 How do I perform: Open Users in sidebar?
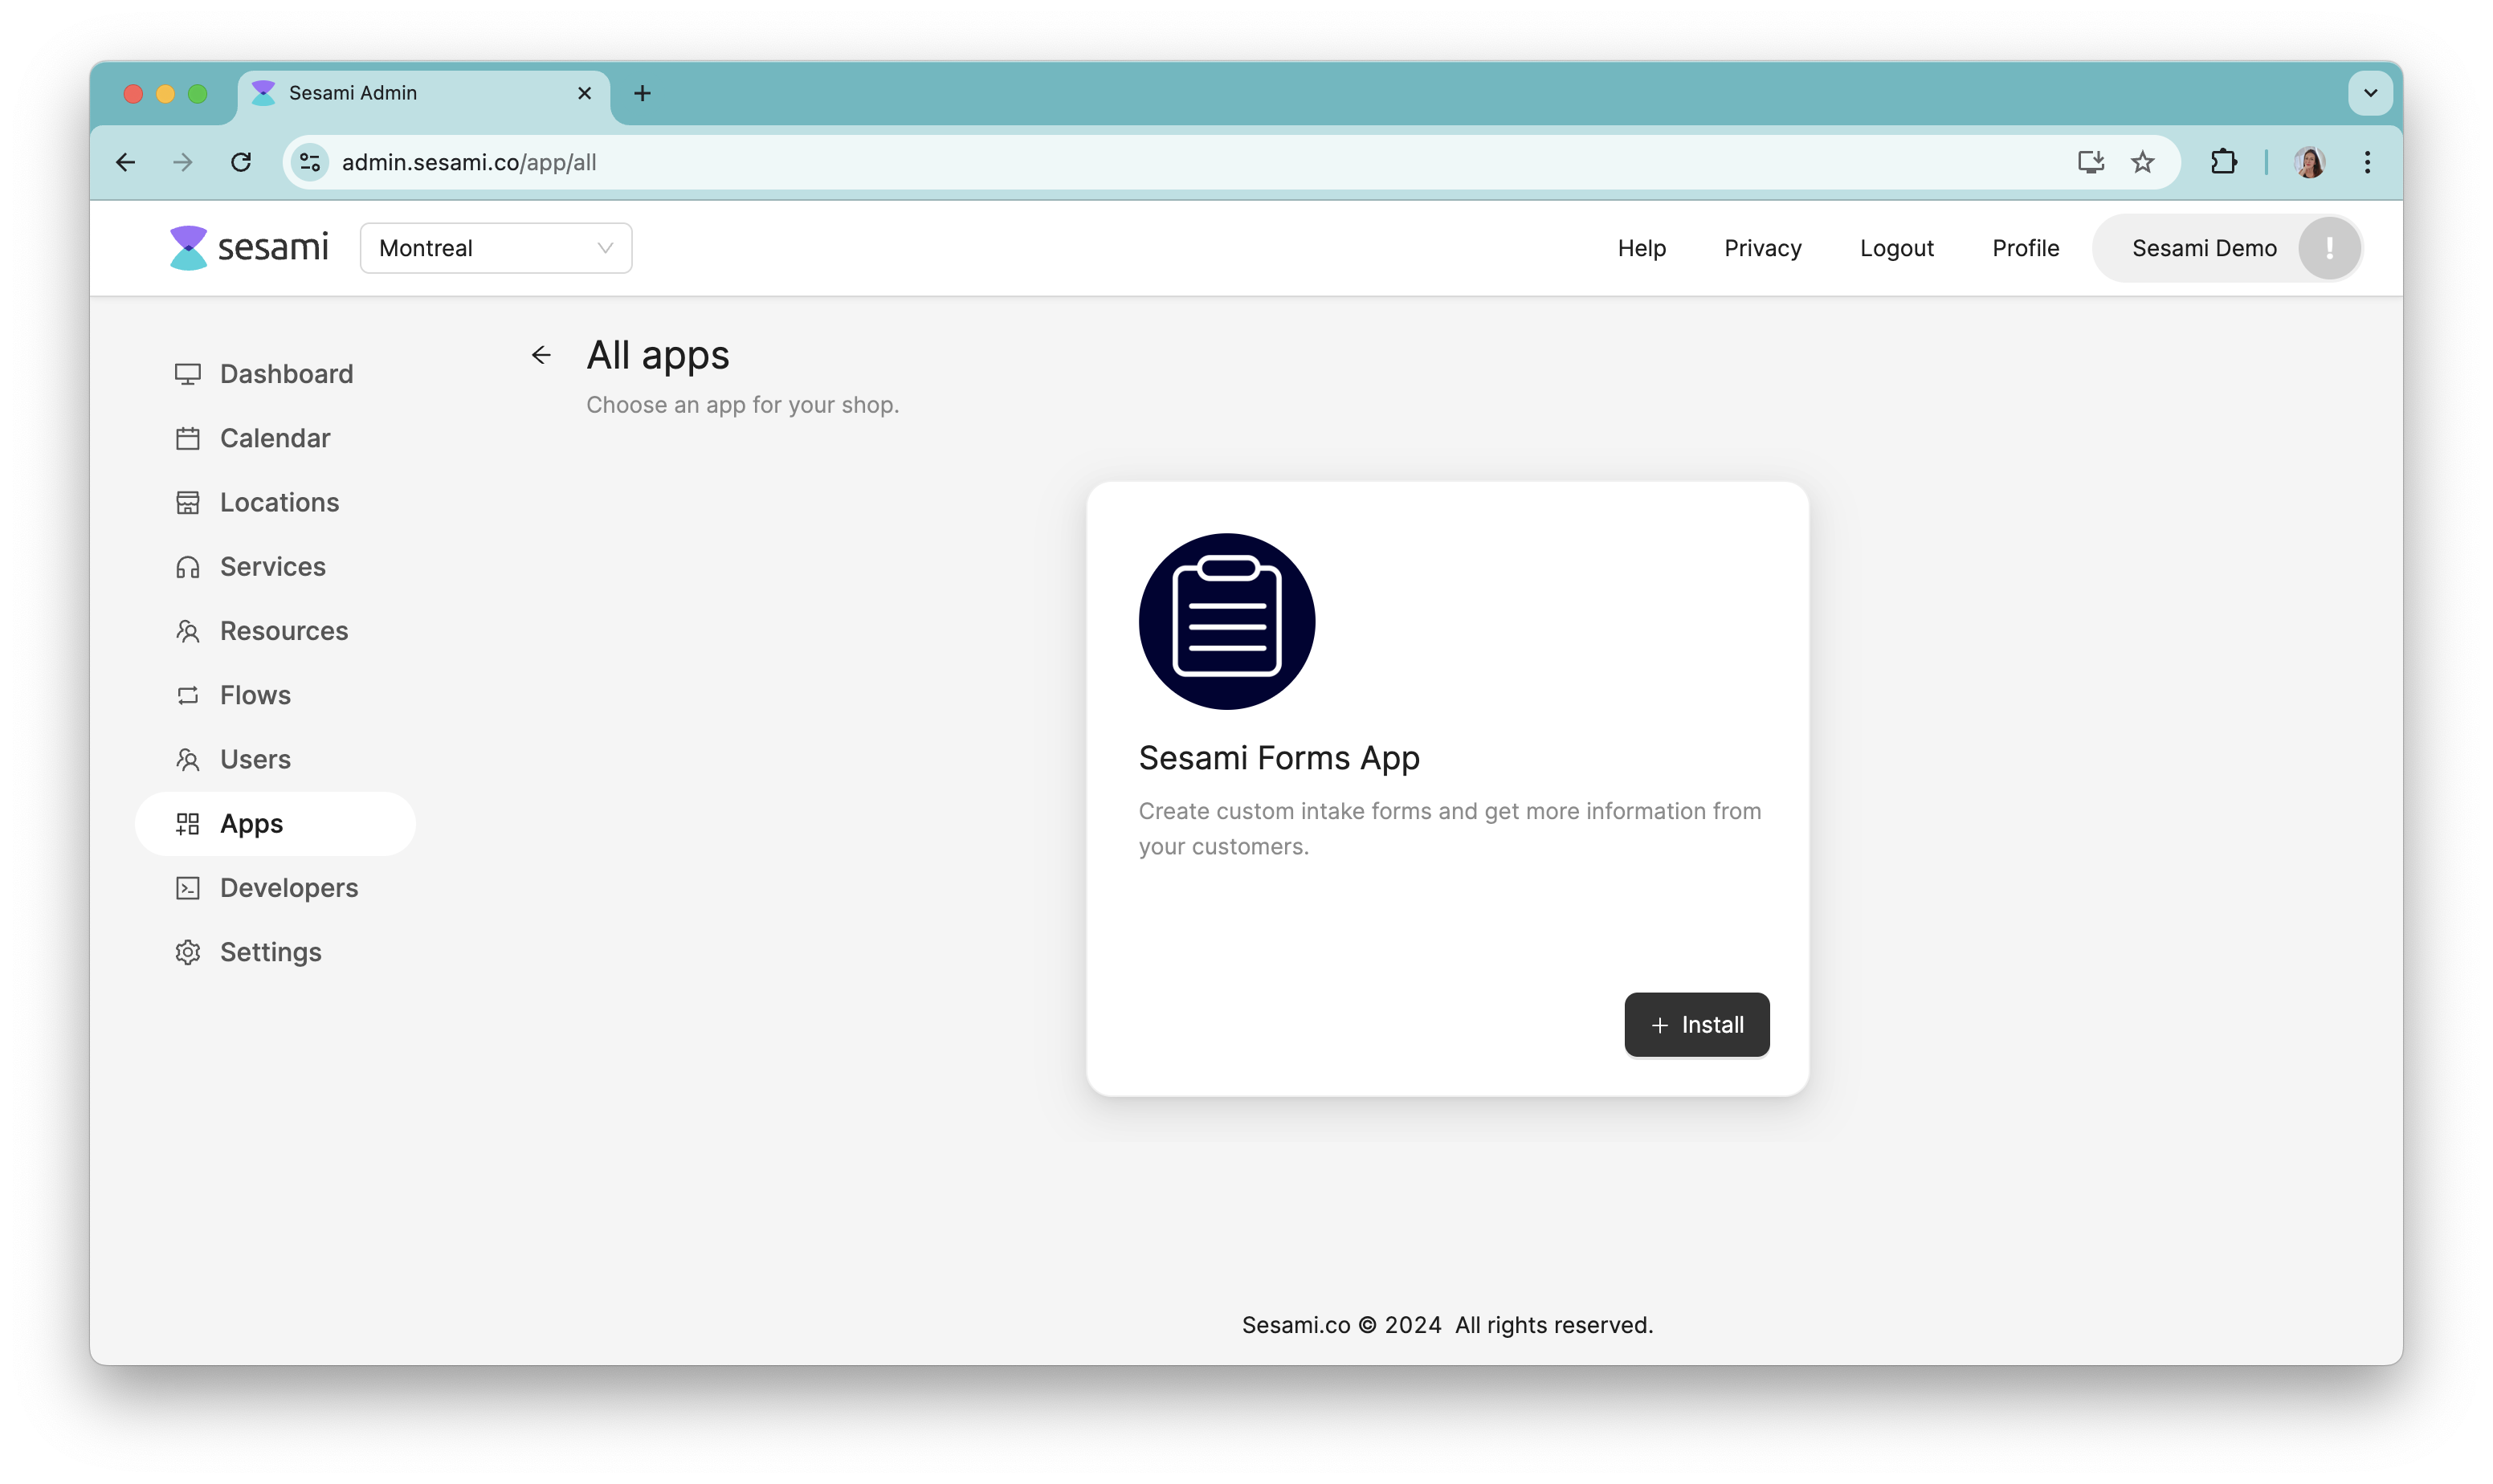click(x=275, y=759)
